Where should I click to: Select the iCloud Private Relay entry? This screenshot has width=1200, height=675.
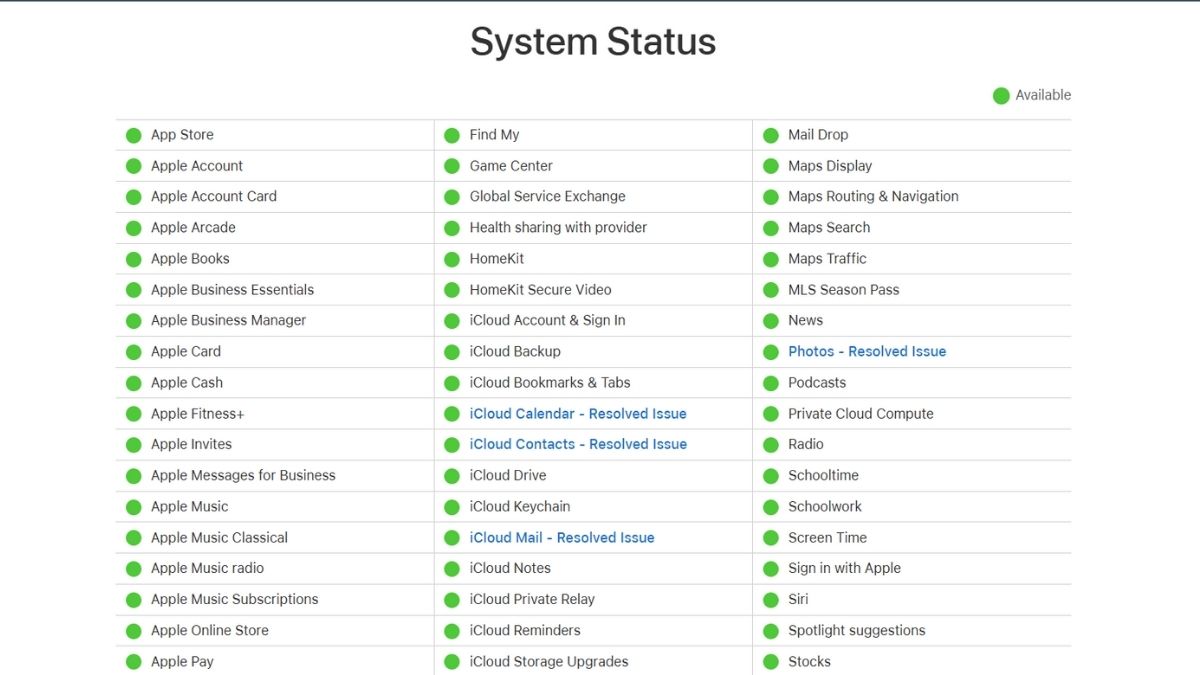click(x=532, y=600)
